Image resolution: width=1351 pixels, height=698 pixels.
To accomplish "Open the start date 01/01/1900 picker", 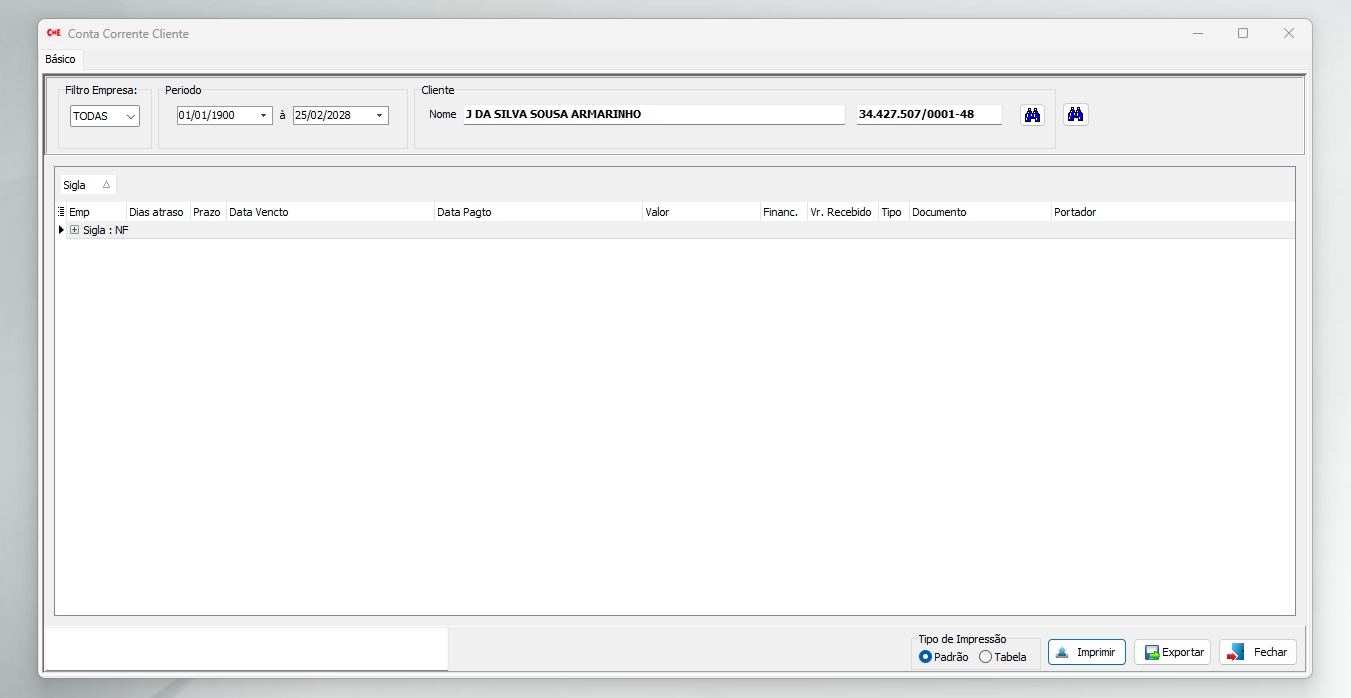I will click(264, 116).
